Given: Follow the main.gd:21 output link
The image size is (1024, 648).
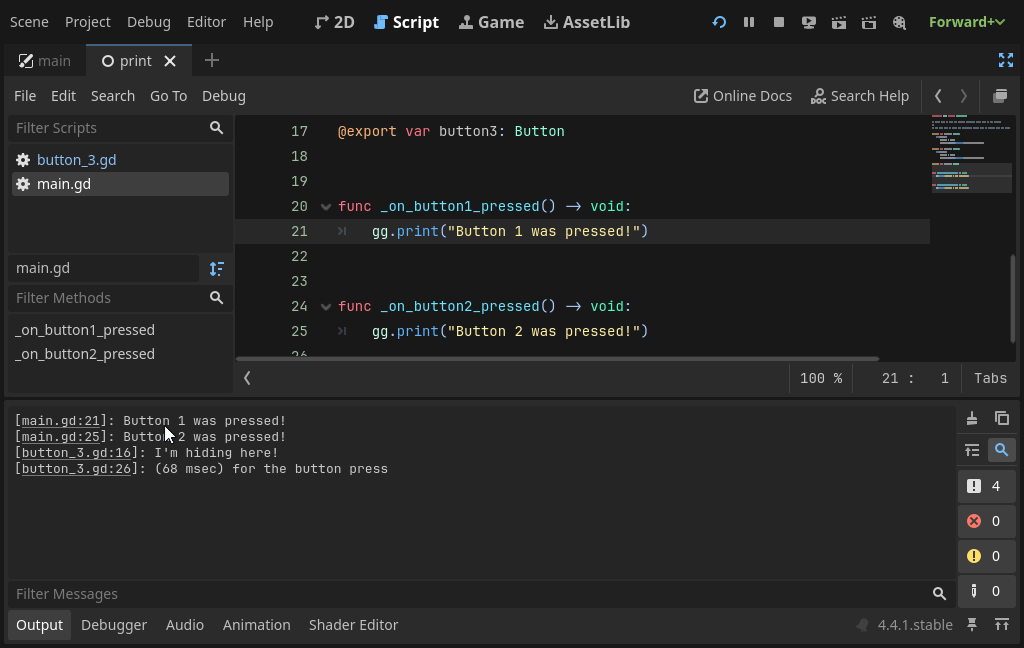Looking at the screenshot, I should [60, 420].
